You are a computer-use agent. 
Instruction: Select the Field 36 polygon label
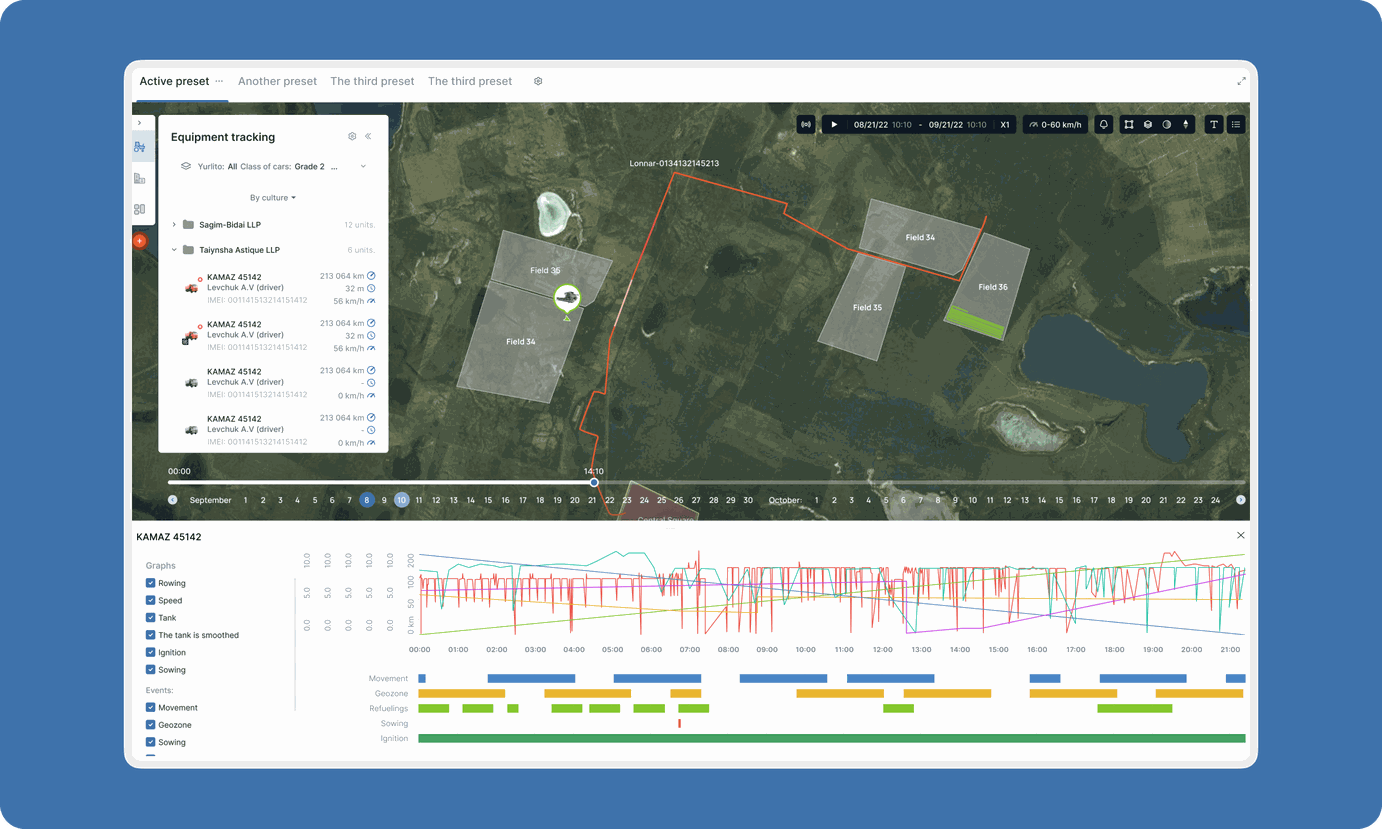pos(993,287)
